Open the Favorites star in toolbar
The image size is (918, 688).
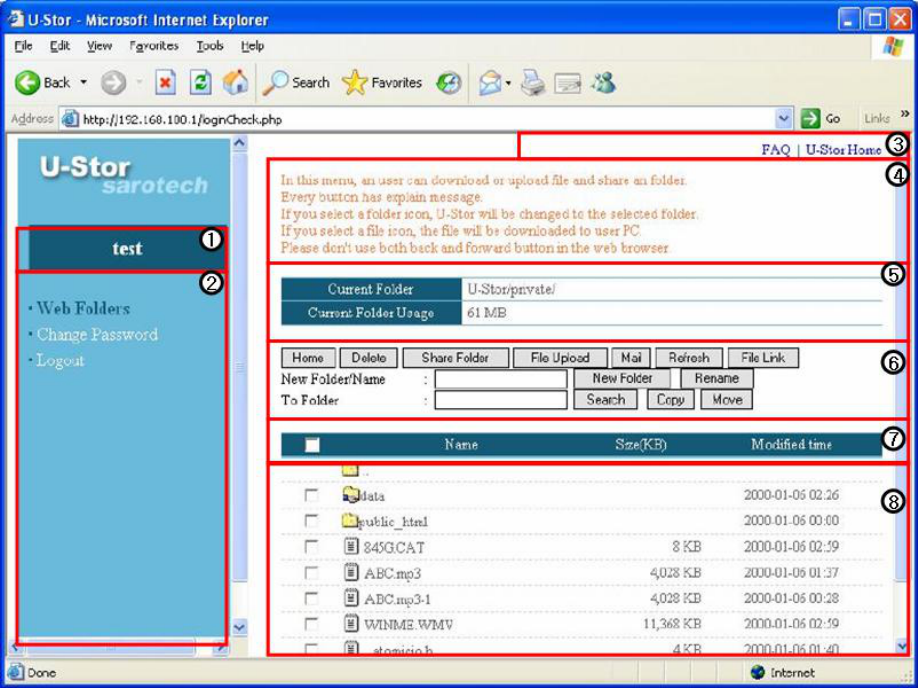coord(354,83)
